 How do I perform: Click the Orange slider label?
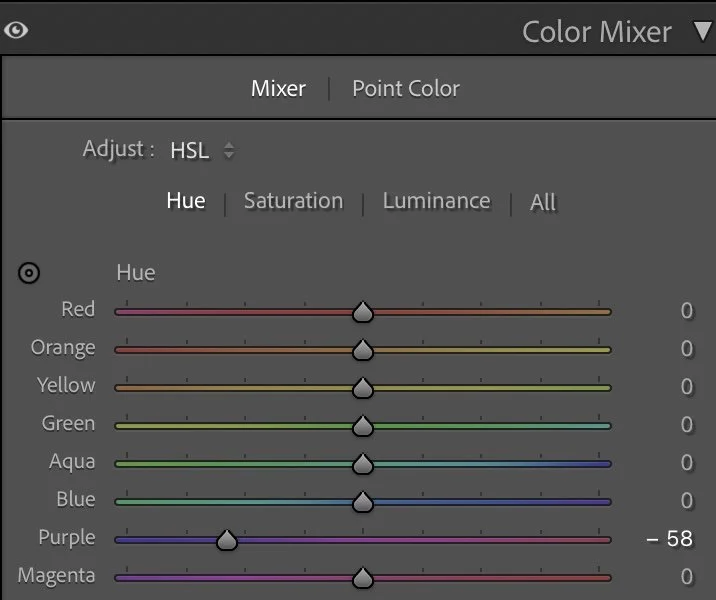[x=63, y=348]
